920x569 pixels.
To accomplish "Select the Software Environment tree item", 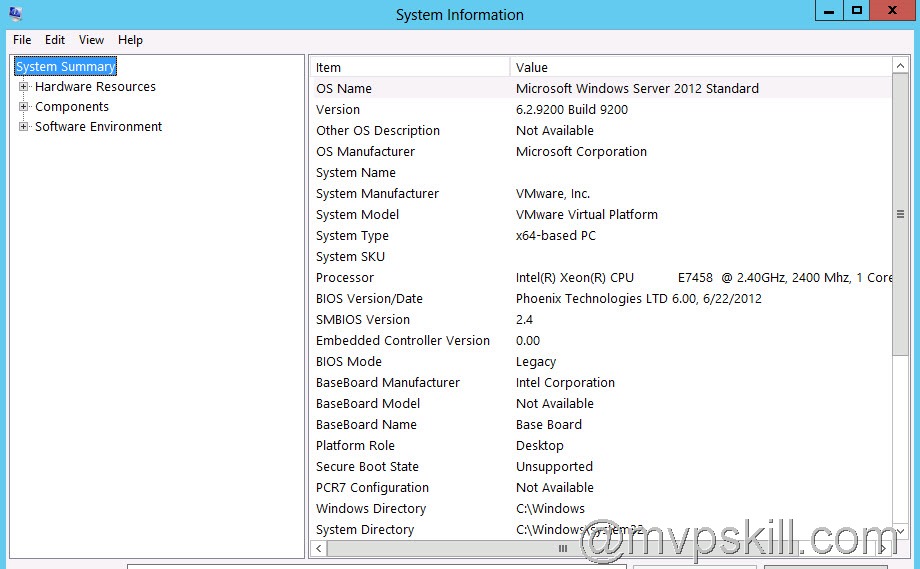I will click(98, 127).
